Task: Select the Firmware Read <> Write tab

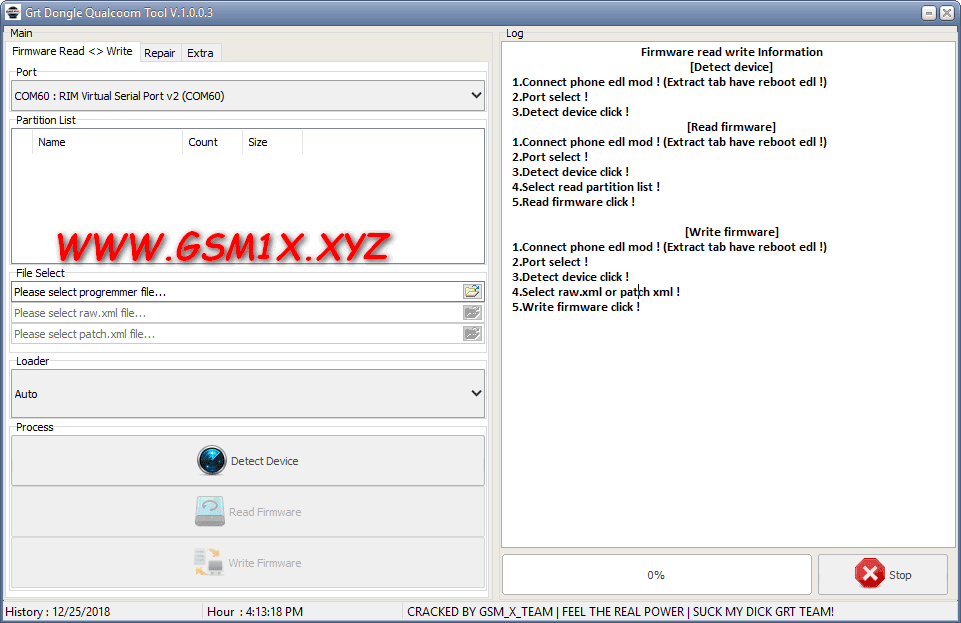Action: (x=72, y=51)
